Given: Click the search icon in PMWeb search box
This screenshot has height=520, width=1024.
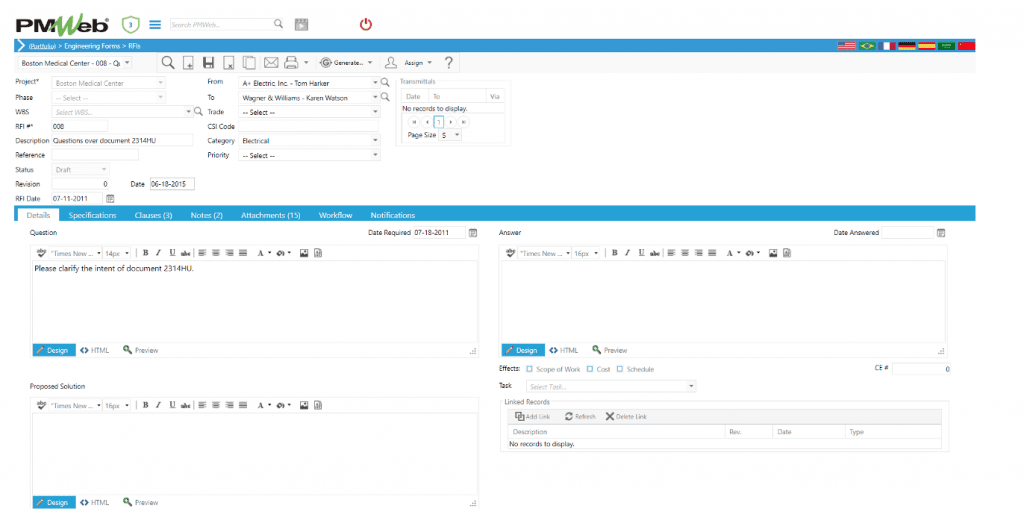Looking at the screenshot, I should 278,24.
